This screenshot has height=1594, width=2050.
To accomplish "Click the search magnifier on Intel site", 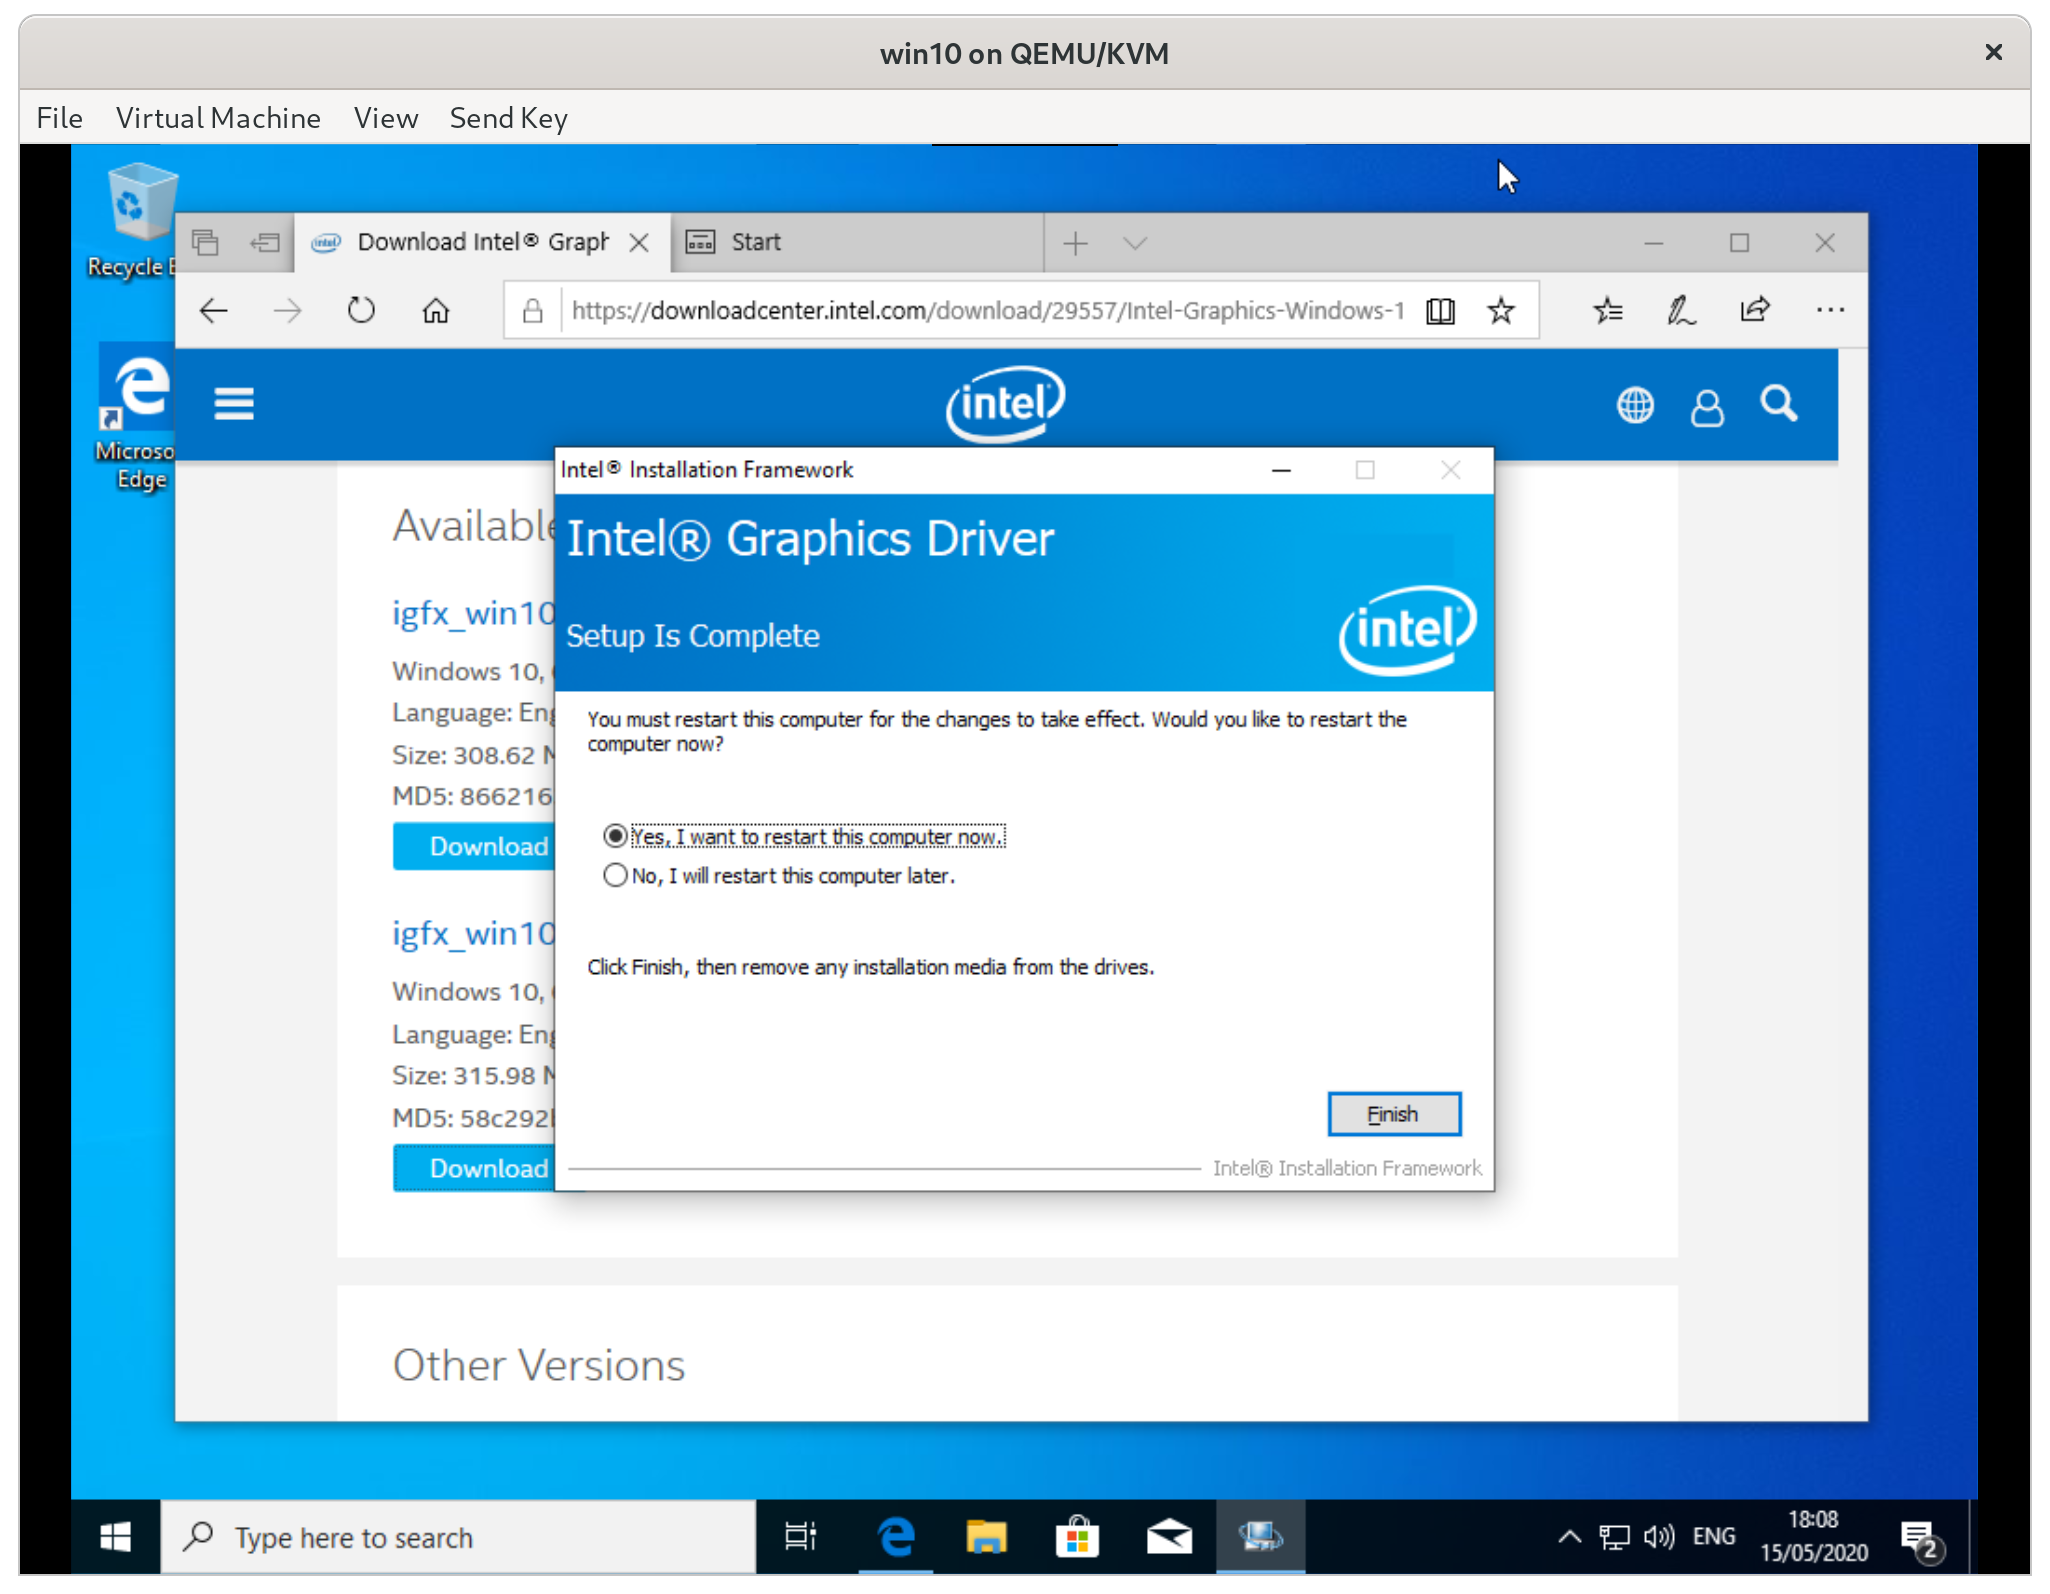I will click(1779, 404).
